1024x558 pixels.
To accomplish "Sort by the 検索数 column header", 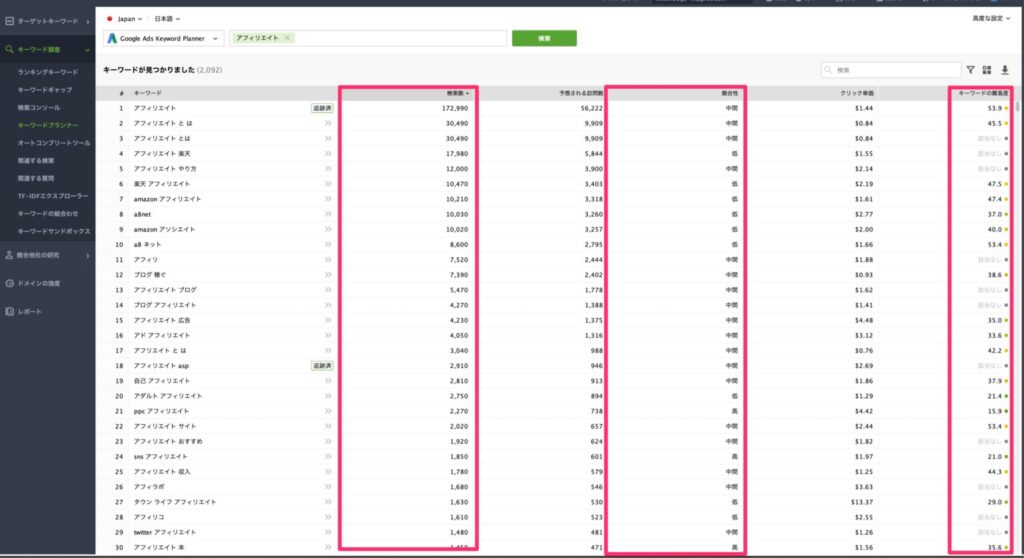I will pyautogui.click(x=457, y=93).
